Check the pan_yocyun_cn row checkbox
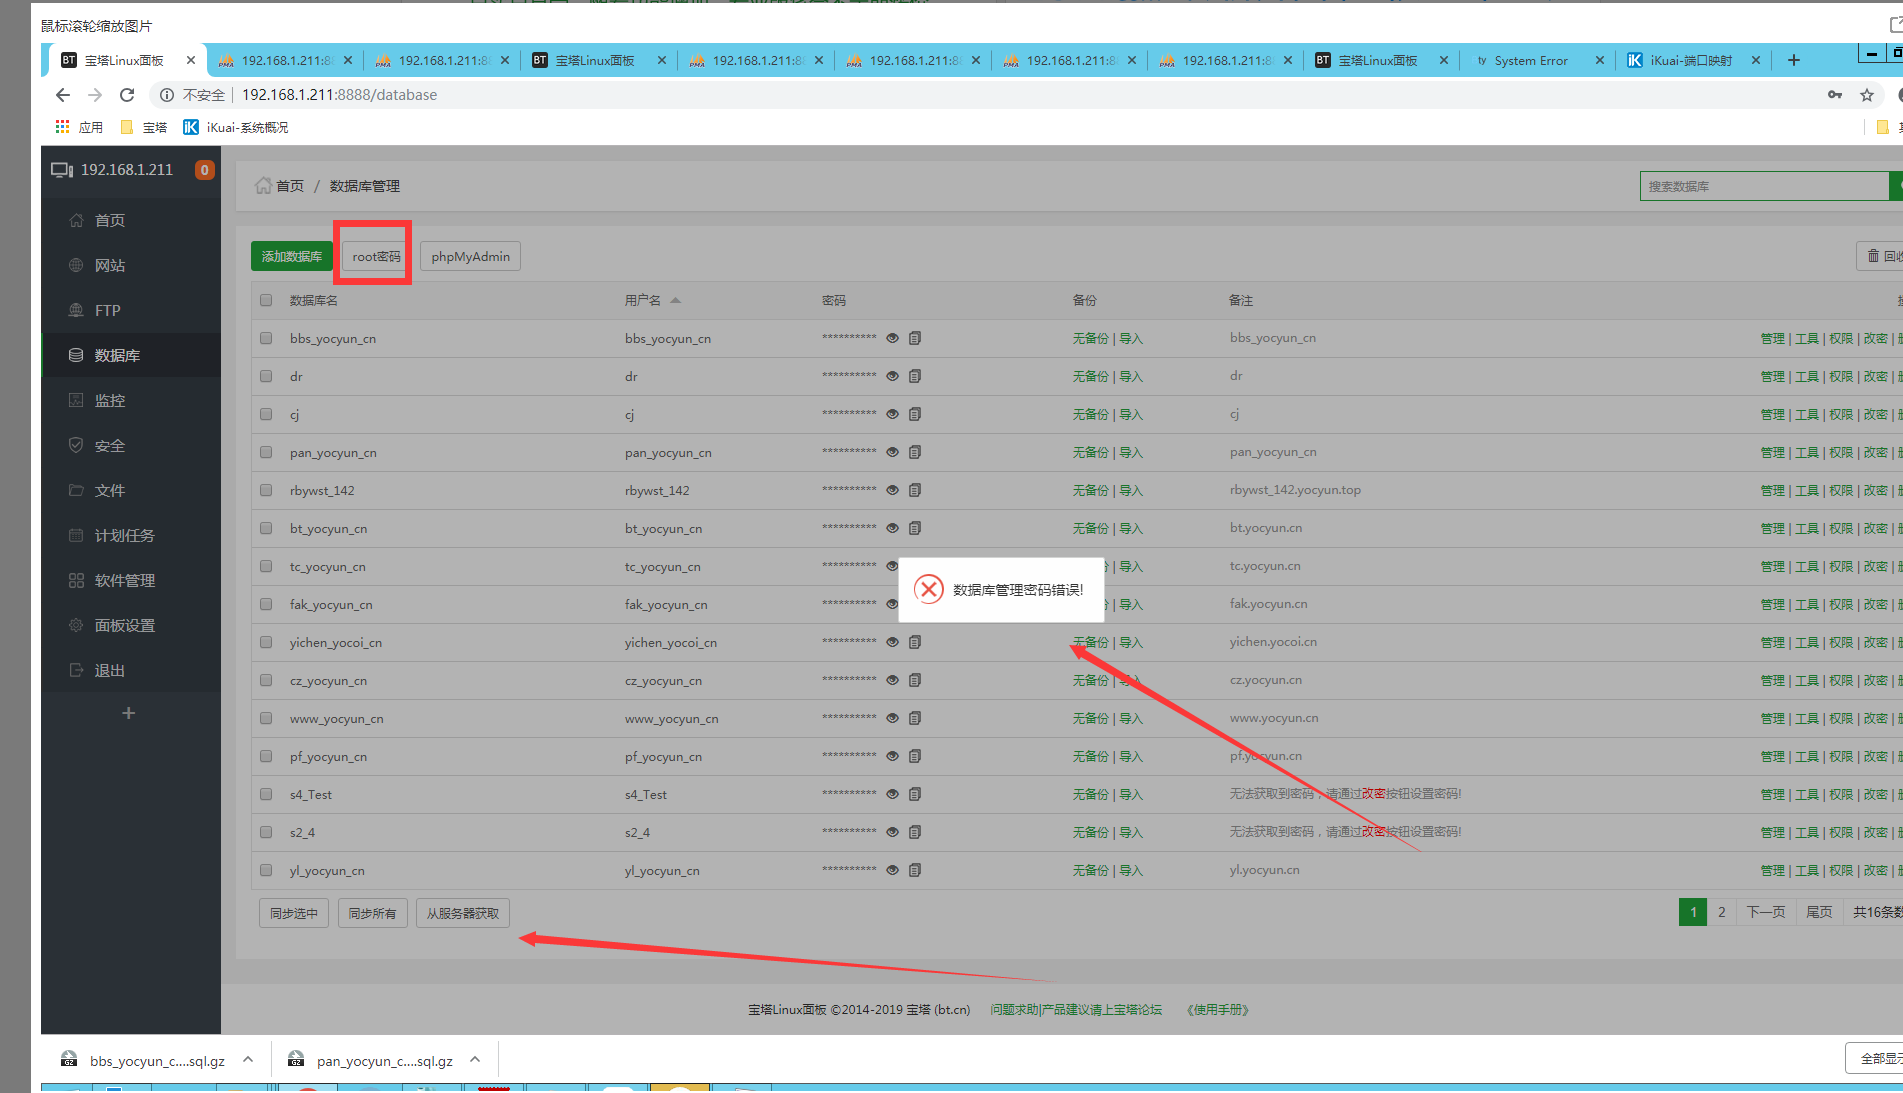Image resolution: width=1903 pixels, height=1093 pixels. pos(266,452)
